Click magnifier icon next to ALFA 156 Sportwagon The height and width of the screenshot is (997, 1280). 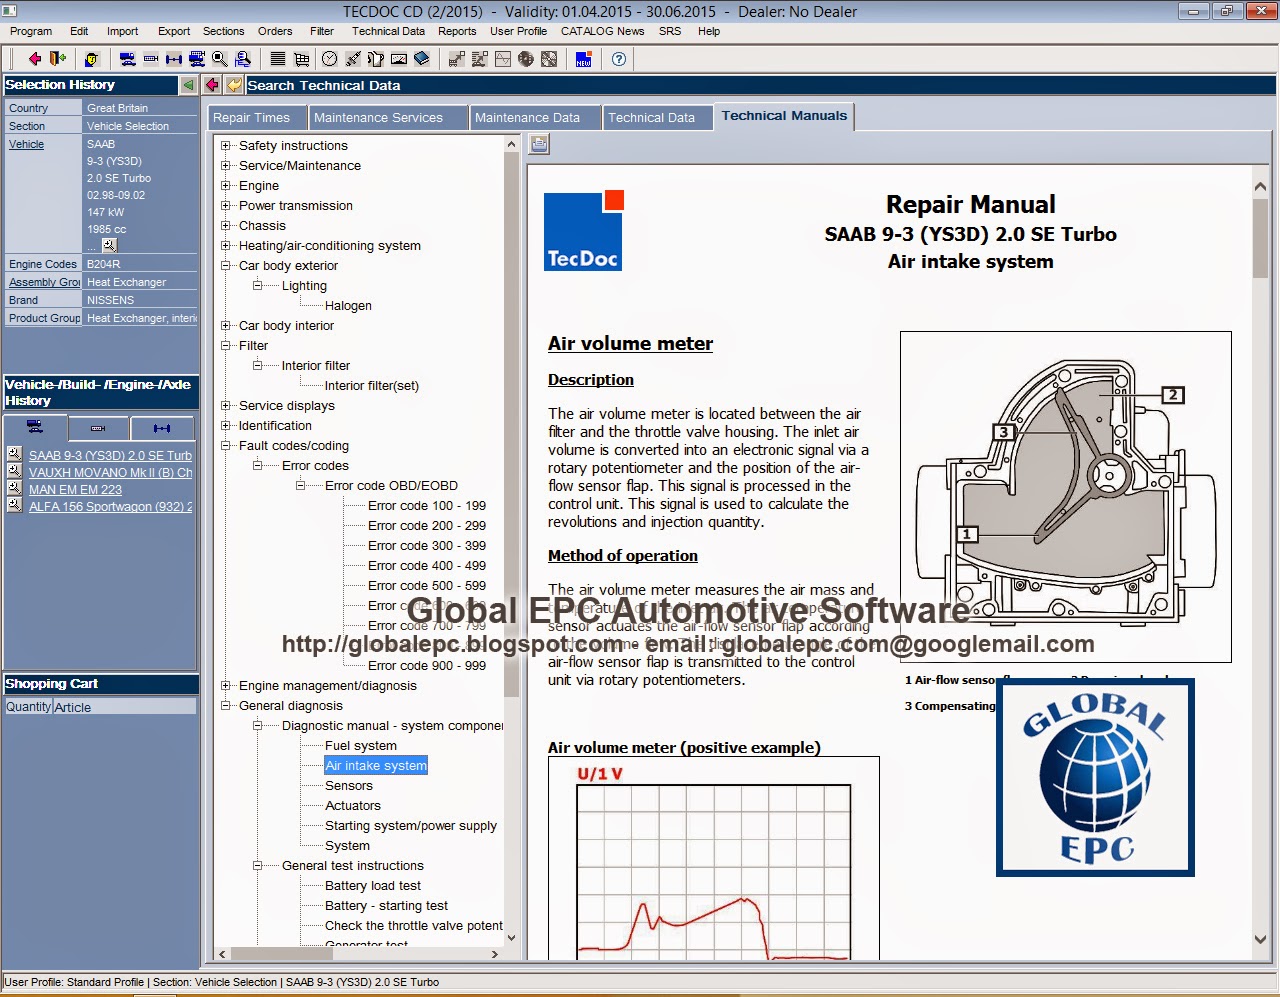[x=14, y=505]
